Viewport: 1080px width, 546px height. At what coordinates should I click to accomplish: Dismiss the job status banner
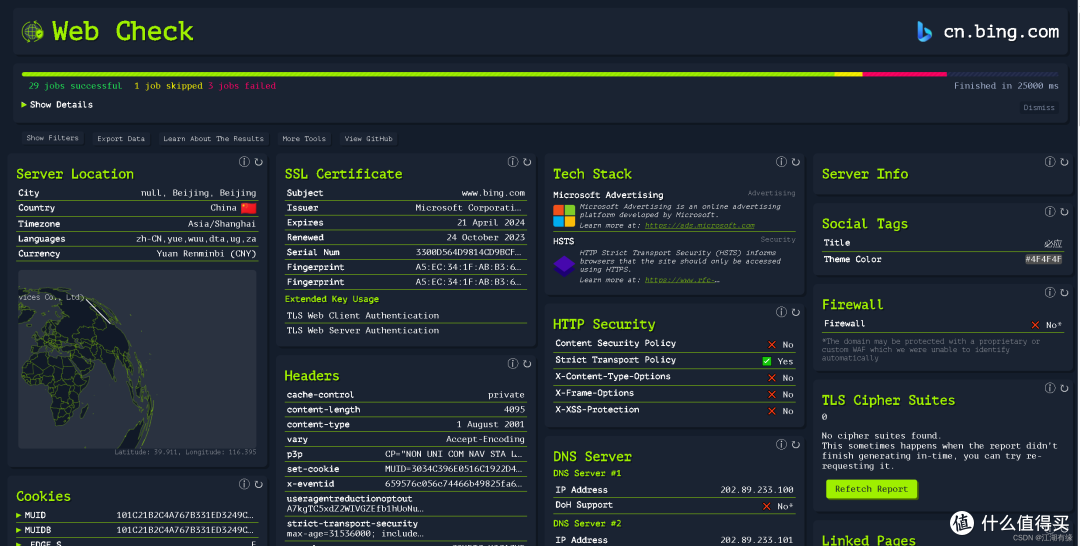coord(1039,107)
